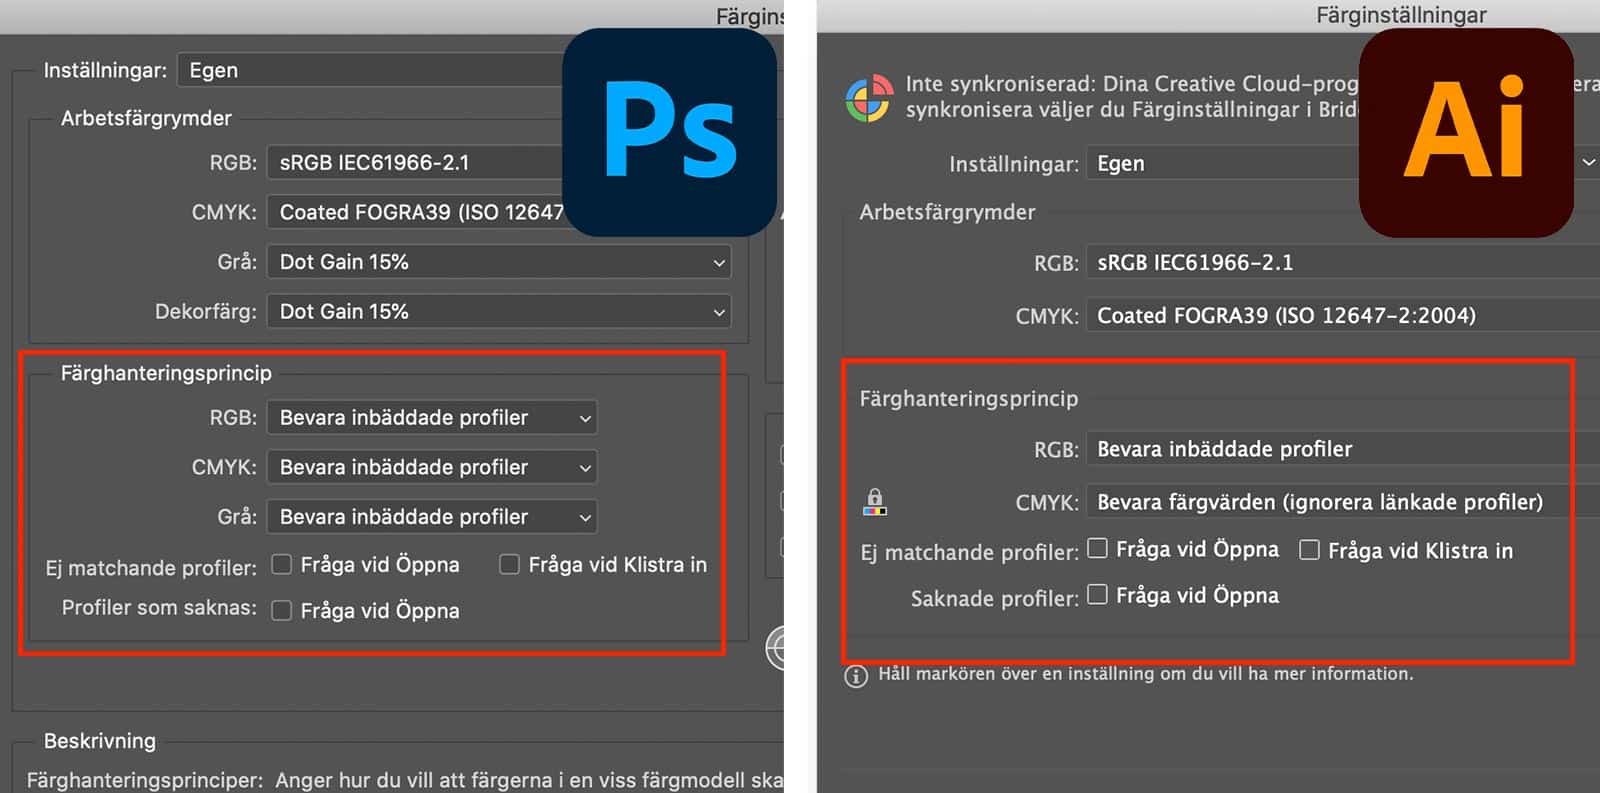Enable Illustrator 'Fråga vid Klistra in' checkbox
This screenshot has width=1600, height=793.
click(1309, 549)
